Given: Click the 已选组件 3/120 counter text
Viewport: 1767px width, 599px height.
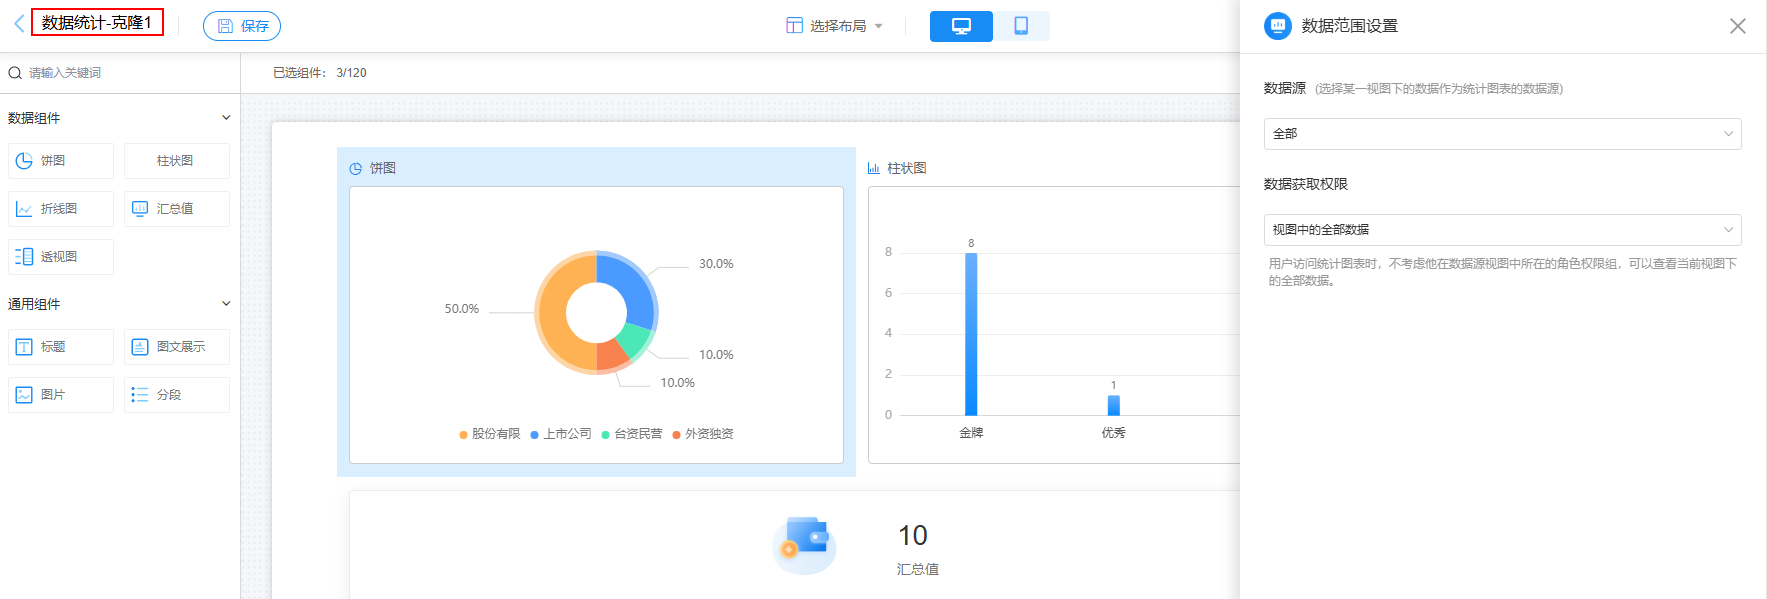Looking at the screenshot, I should click(x=320, y=73).
